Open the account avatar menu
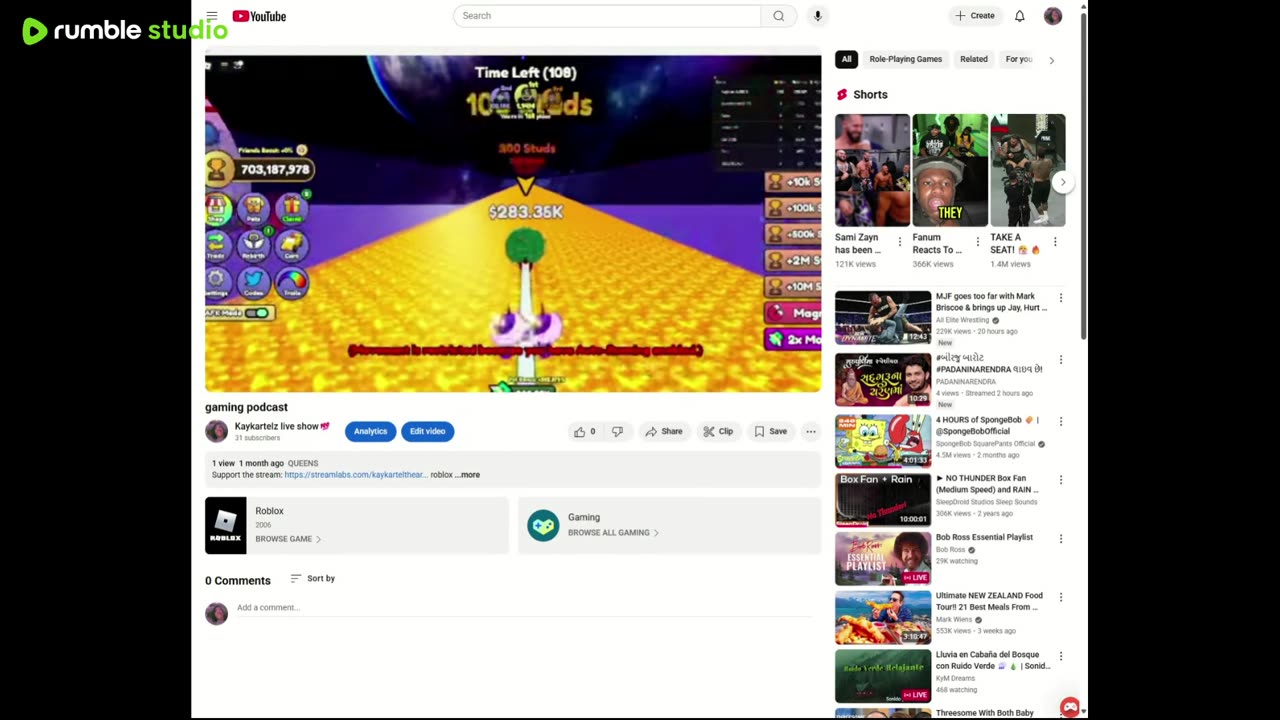The width and height of the screenshot is (1280, 720). 1053,16
